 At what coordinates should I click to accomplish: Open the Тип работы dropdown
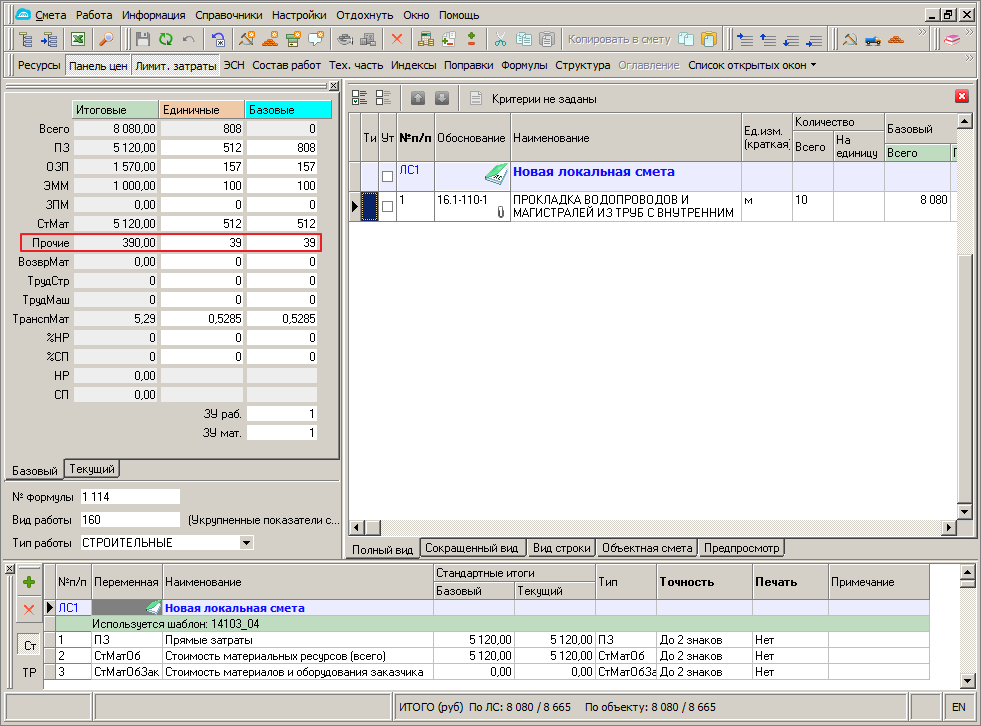[x=247, y=543]
